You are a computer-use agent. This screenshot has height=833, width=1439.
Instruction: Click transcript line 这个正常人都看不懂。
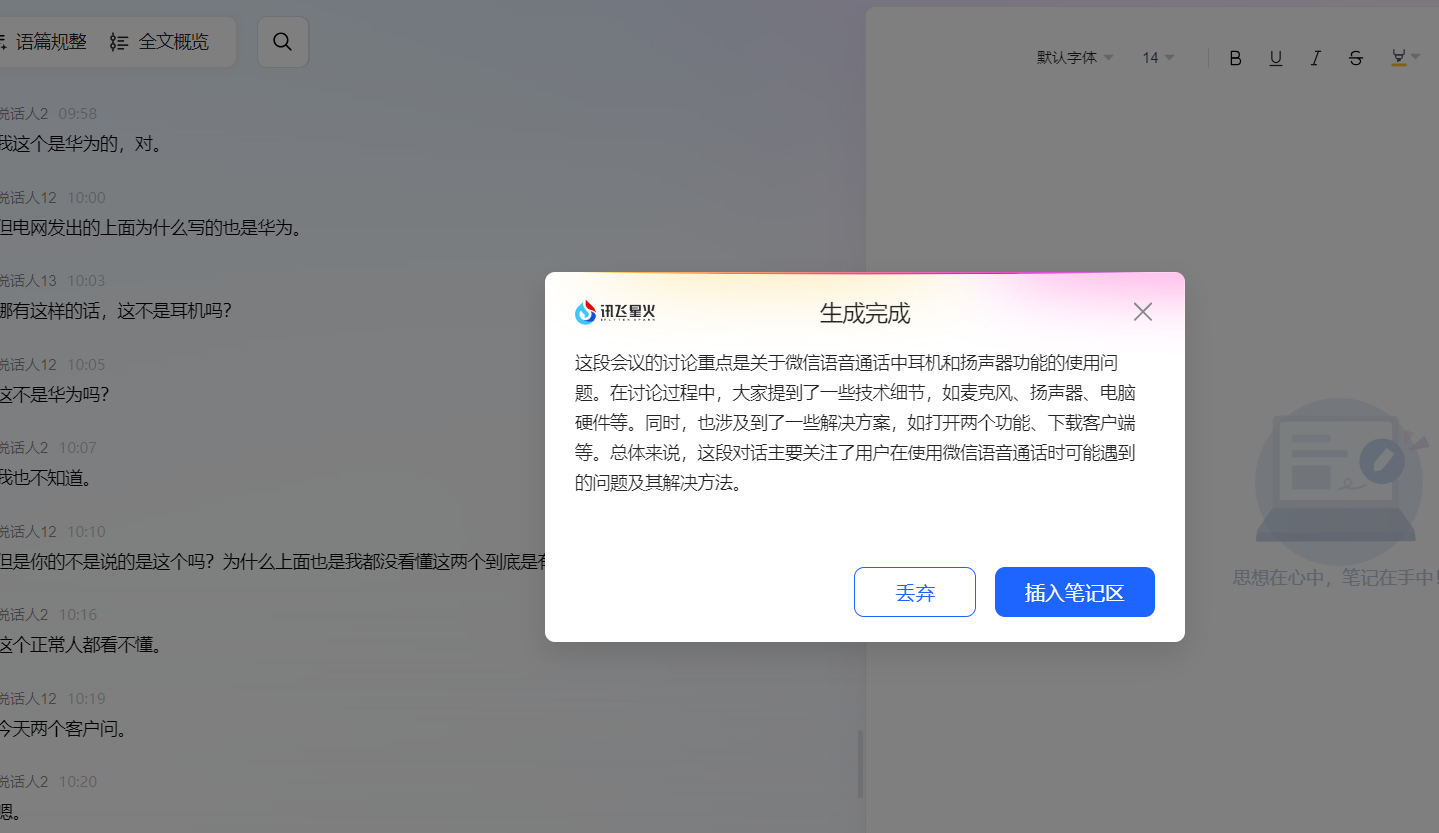coord(81,645)
